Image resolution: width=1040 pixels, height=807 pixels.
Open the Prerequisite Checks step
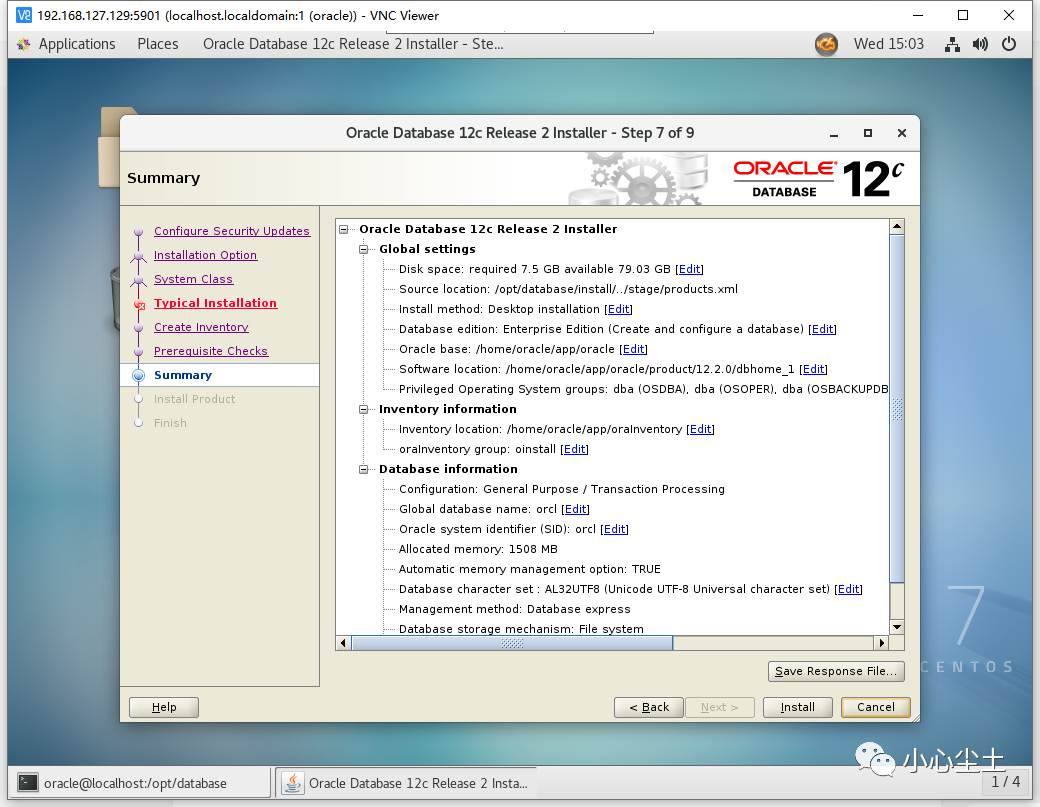(x=210, y=351)
